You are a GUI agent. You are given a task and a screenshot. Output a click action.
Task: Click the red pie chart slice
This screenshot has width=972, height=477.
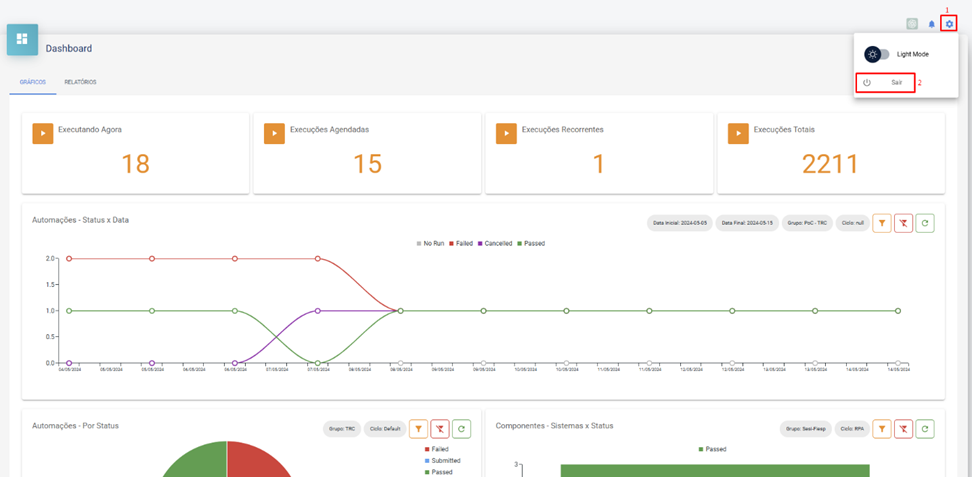(x=254, y=462)
